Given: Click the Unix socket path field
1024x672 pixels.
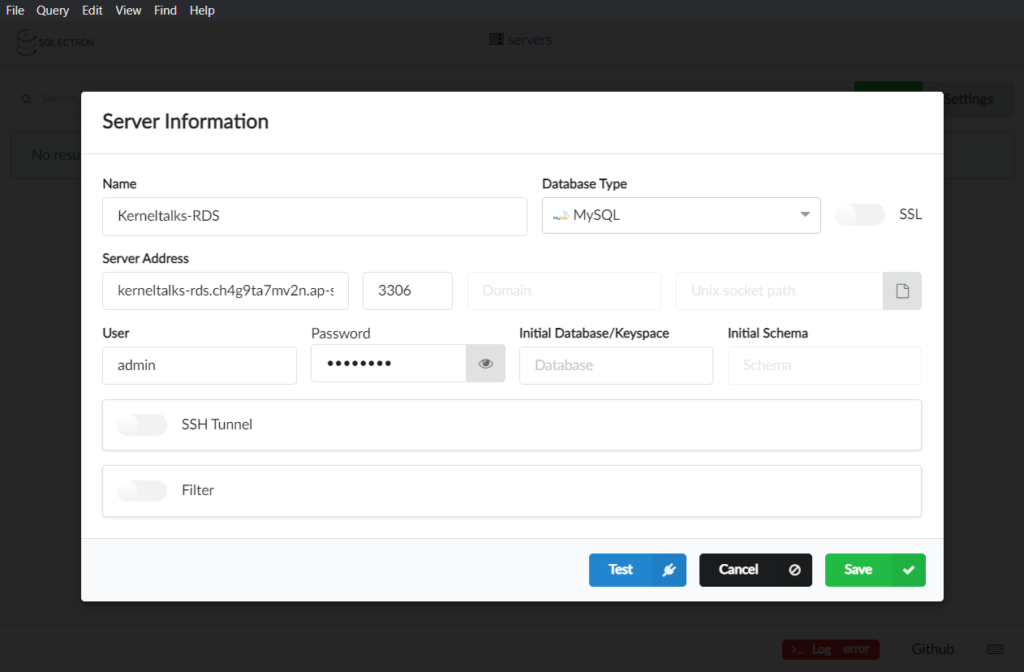Looking at the screenshot, I should pos(779,291).
